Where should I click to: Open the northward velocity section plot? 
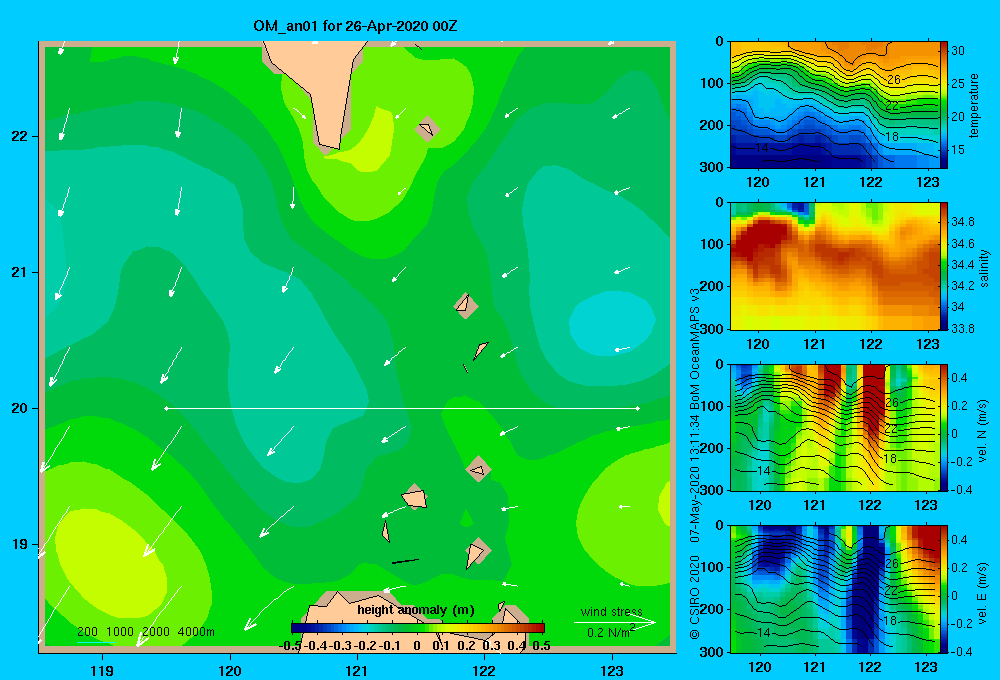click(834, 427)
